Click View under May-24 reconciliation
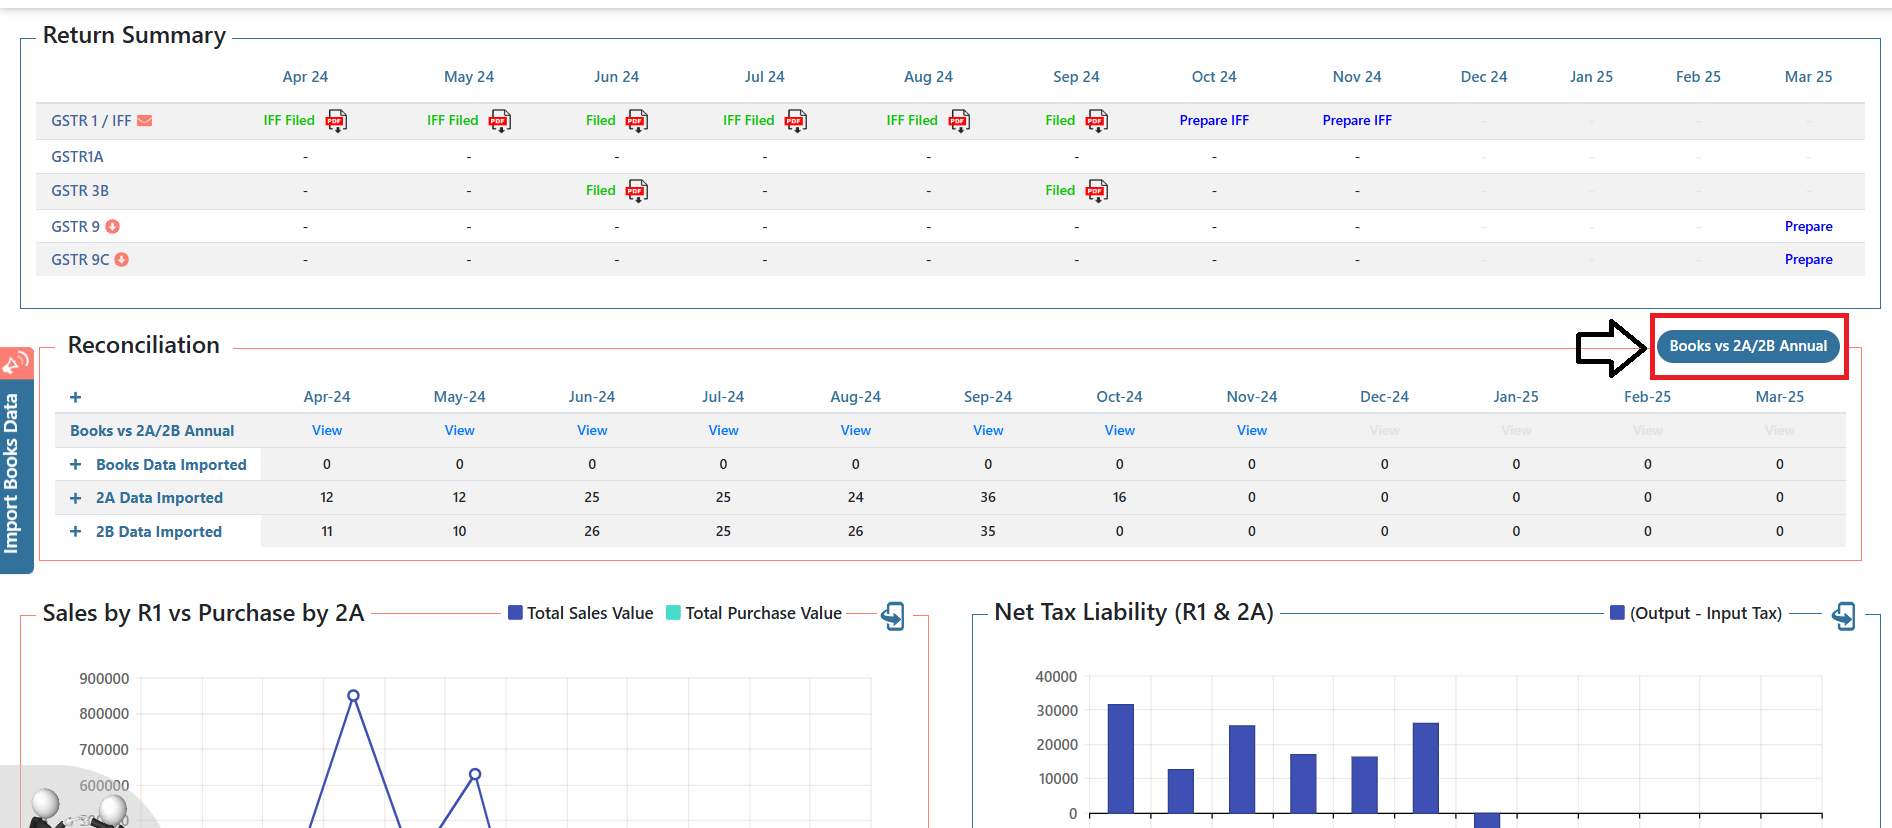 (460, 431)
